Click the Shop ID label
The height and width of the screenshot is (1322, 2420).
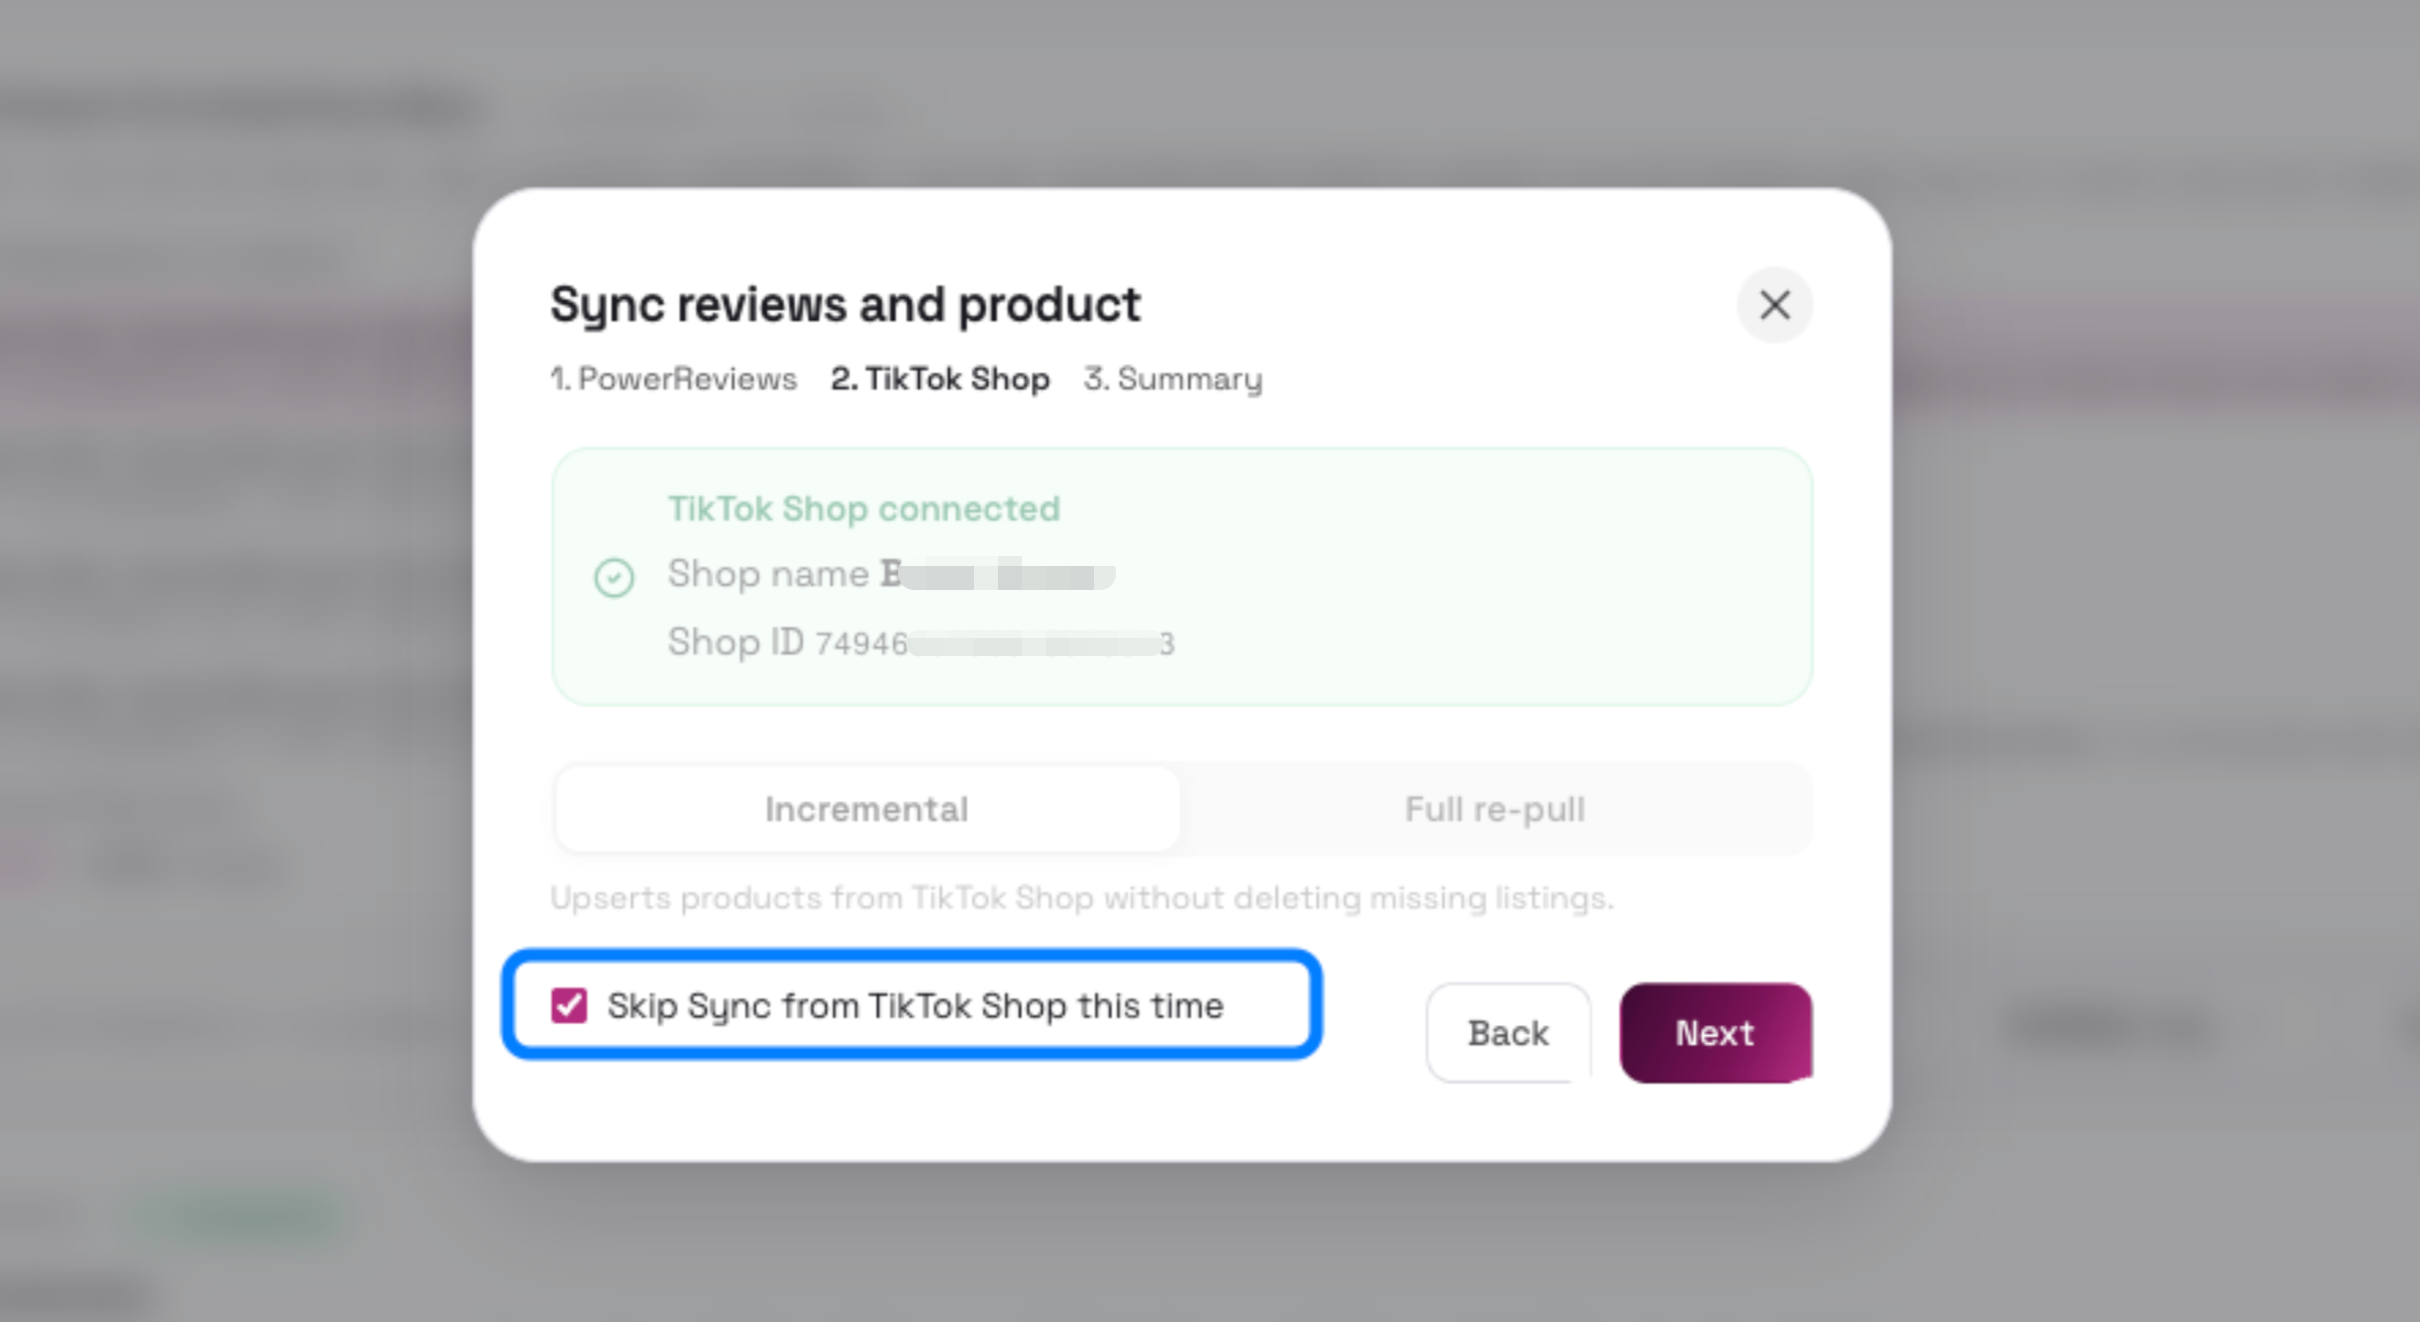736,642
